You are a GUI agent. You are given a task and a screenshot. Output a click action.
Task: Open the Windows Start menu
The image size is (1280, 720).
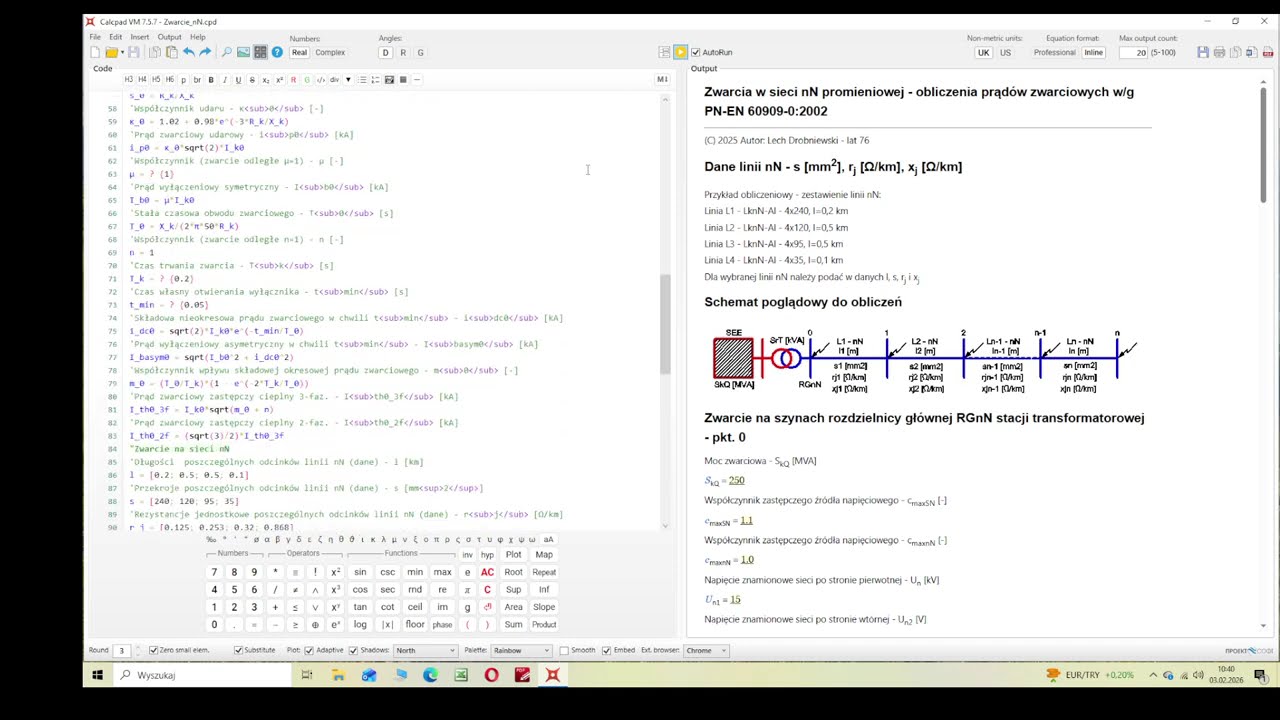click(97, 675)
